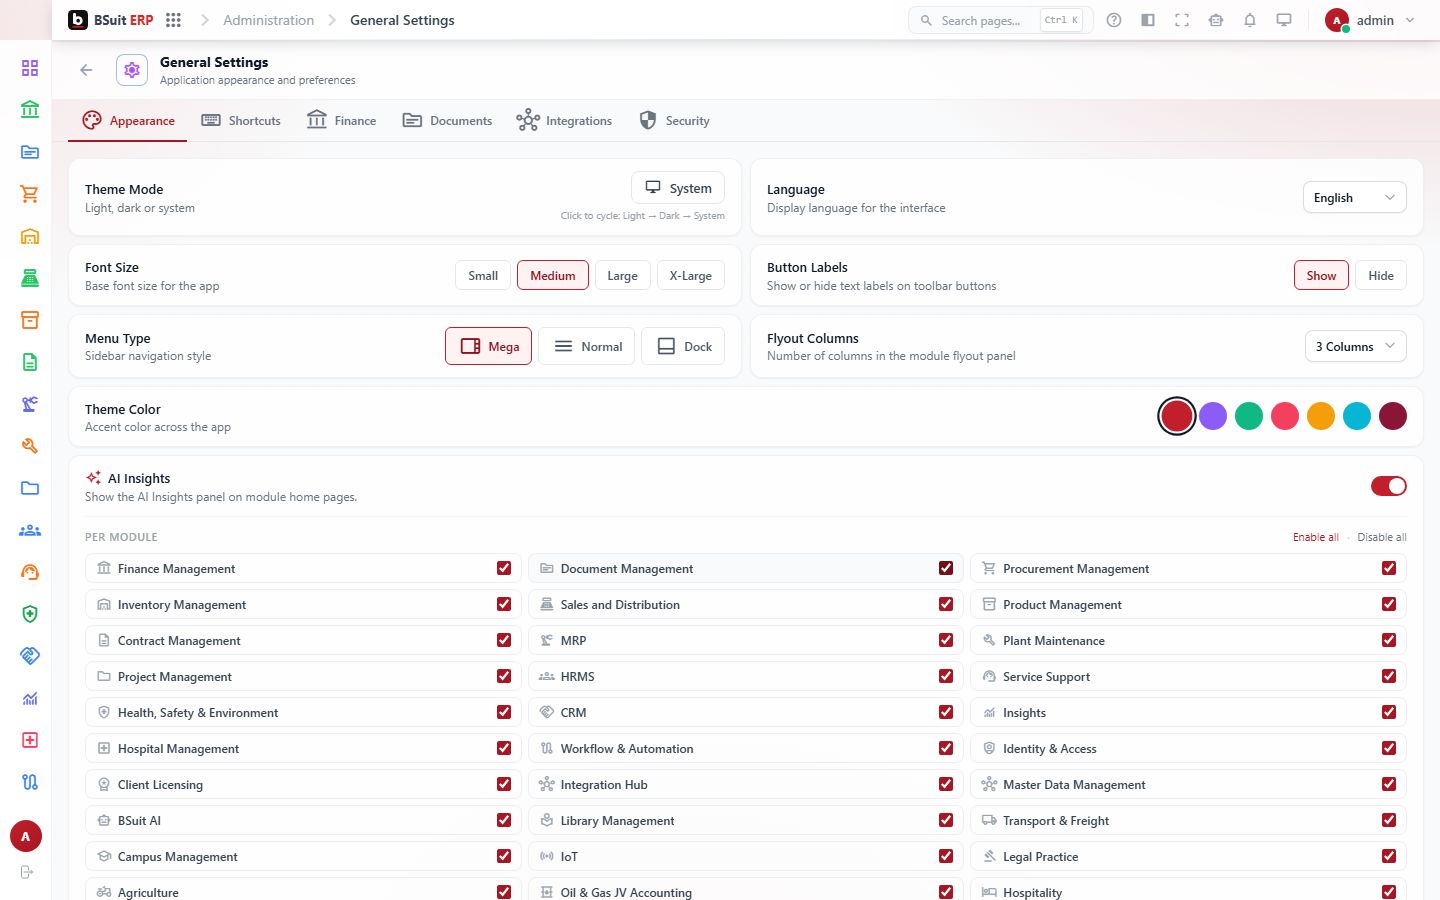Click Enable all link
Viewport: 1440px width, 900px height.
tap(1316, 537)
